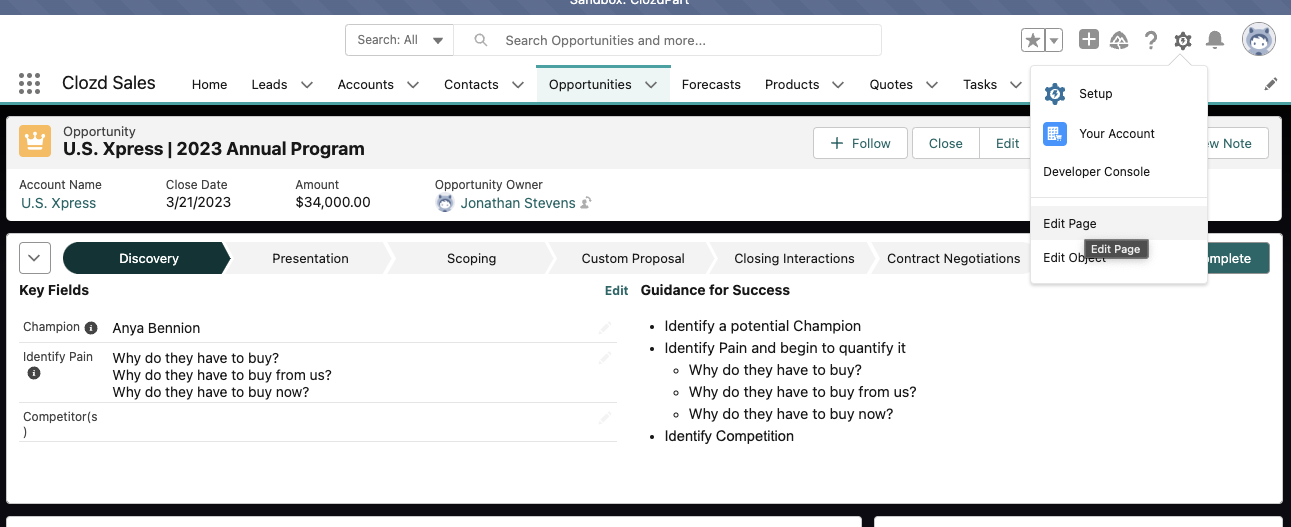
Task: Collapse the sales path details chevron
Action: (x=35, y=258)
